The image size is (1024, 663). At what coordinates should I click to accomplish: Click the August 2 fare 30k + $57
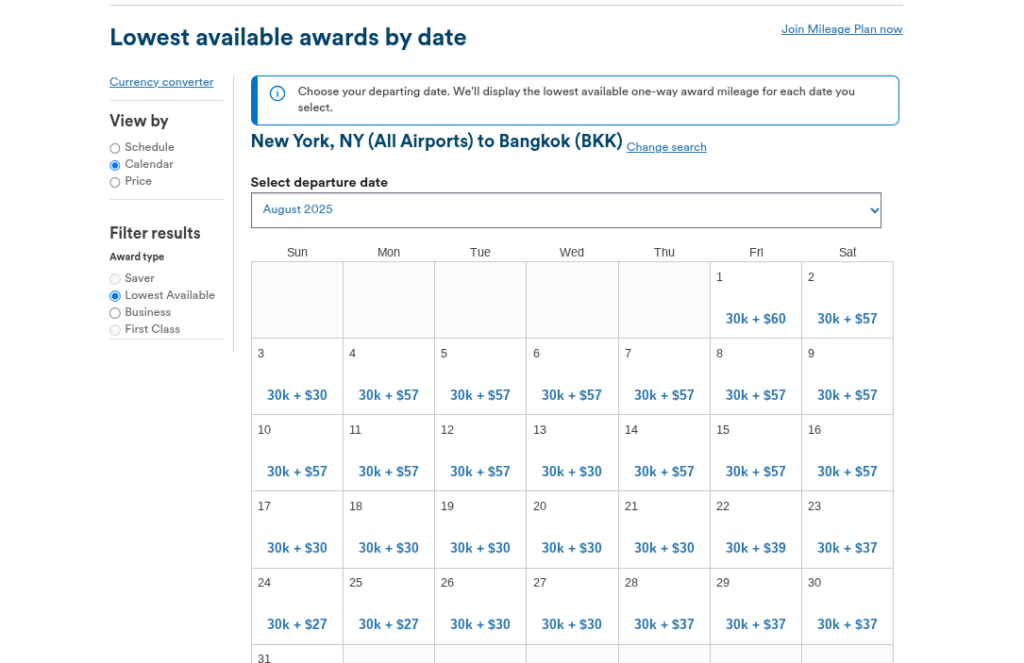(x=847, y=319)
